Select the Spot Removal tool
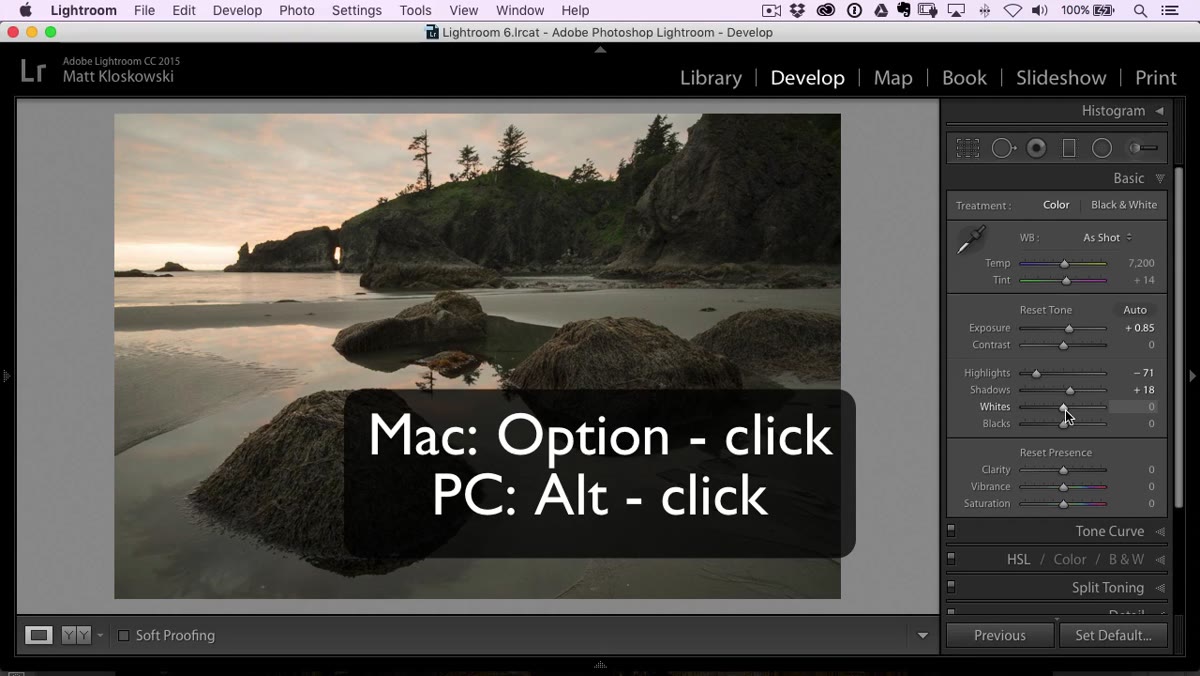 1003,148
